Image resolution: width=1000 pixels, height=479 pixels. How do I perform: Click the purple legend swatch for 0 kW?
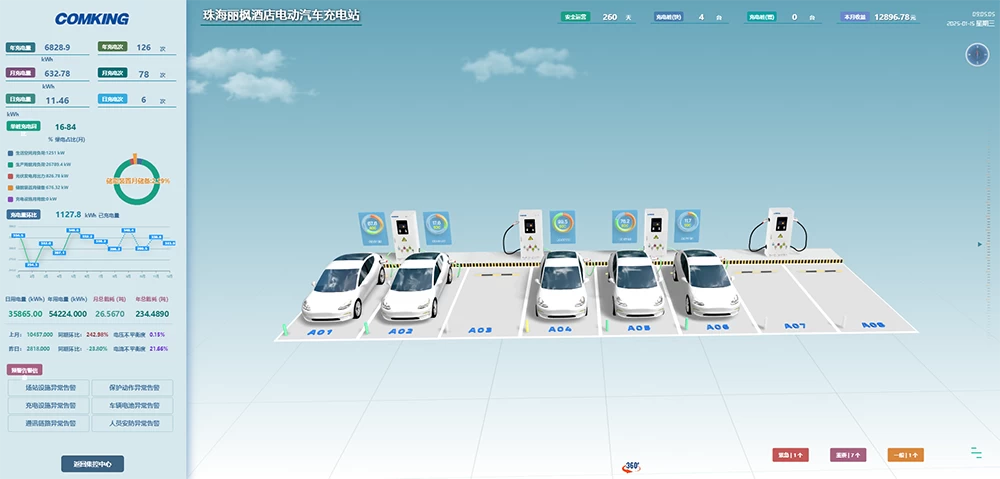[10, 199]
